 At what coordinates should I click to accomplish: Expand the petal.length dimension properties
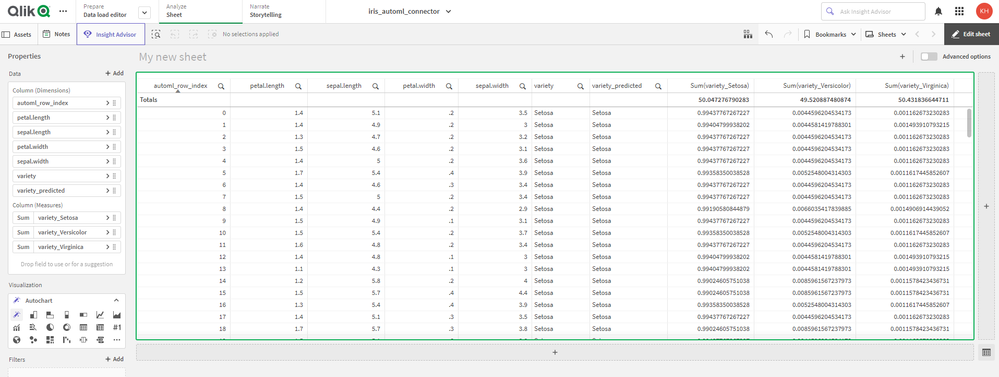pyautogui.click(x=108, y=117)
